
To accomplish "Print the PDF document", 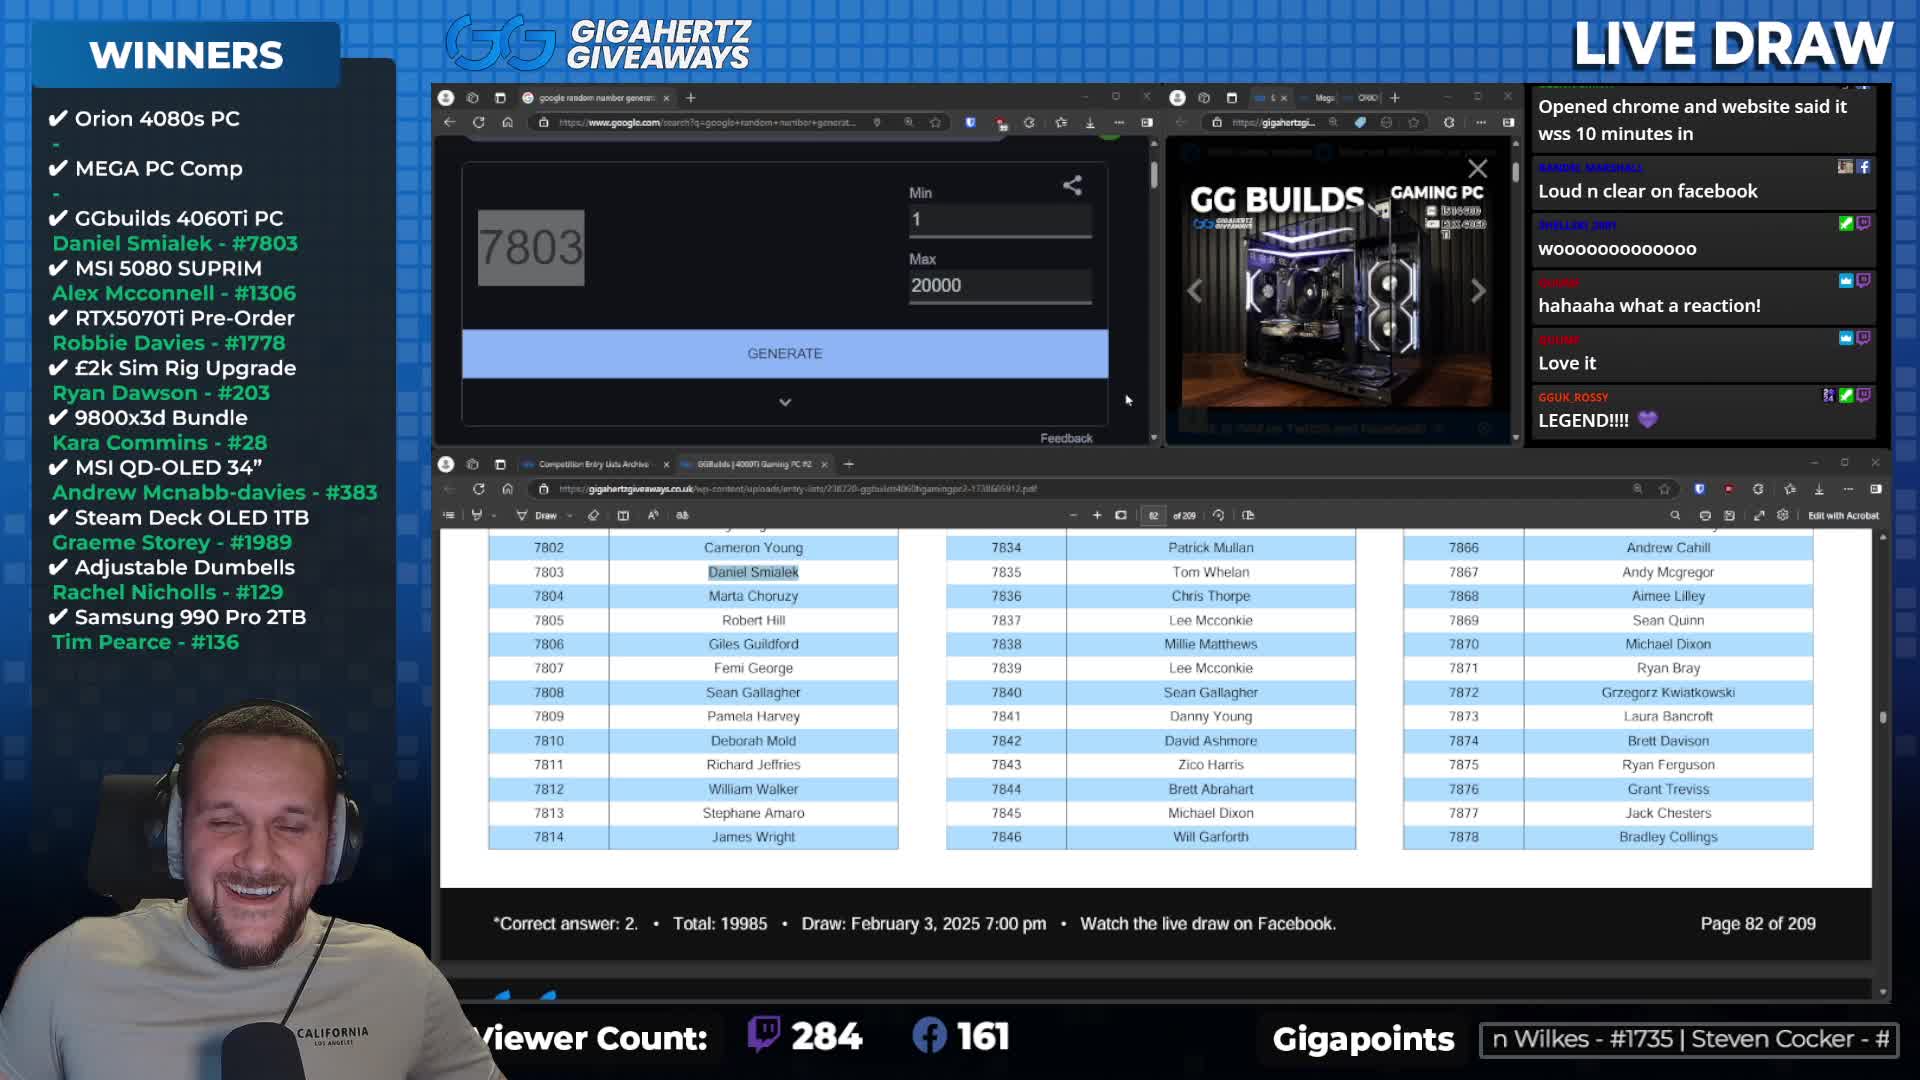I will click(x=1705, y=515).
